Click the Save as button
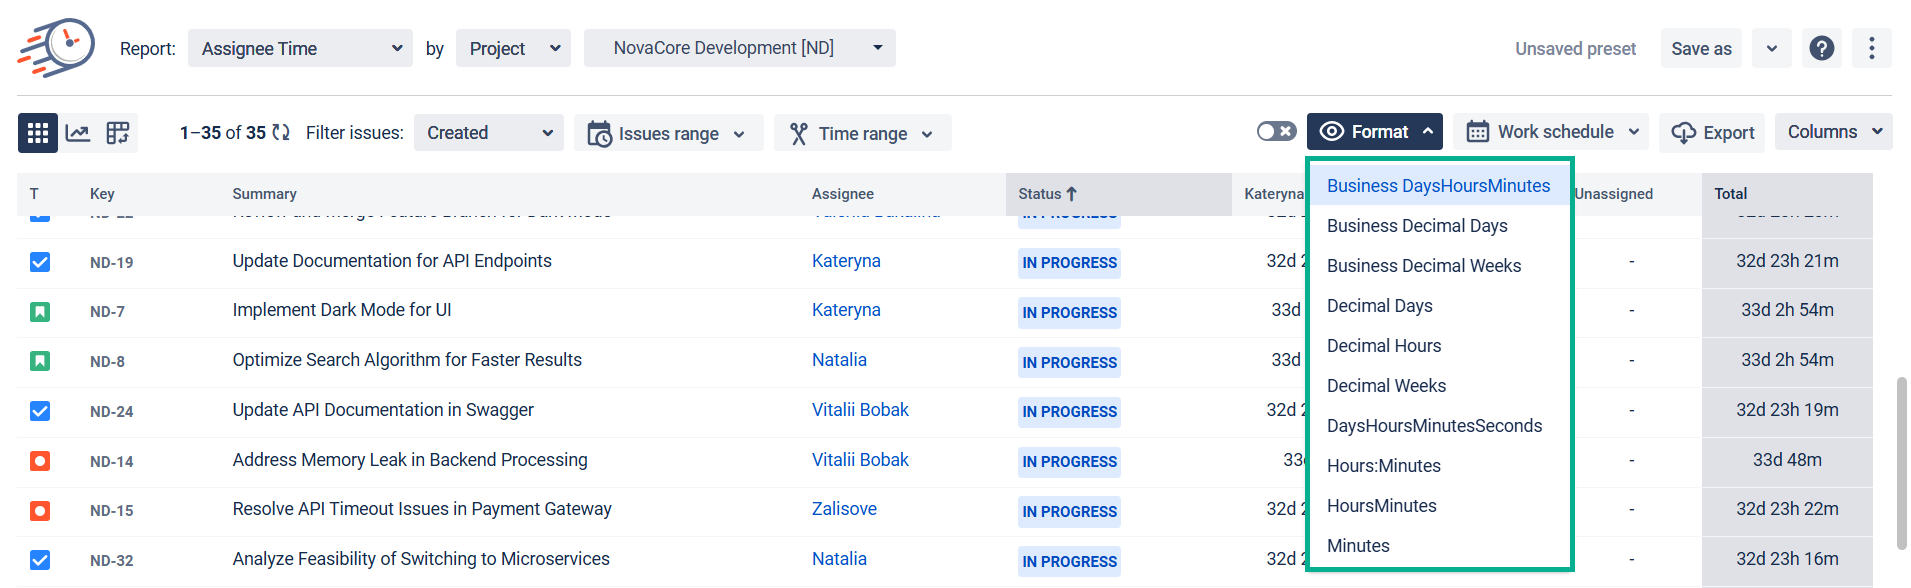Viewport: 1911px width, 588px height. [x=1701, y=49]
